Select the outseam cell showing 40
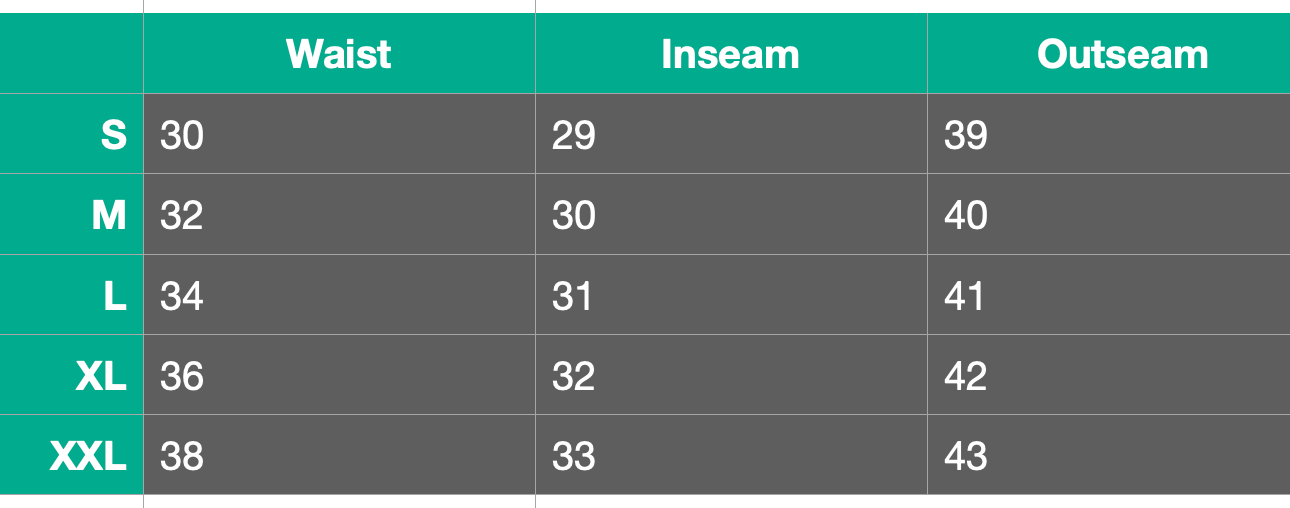1290x508 pixels. (1109, 214)
